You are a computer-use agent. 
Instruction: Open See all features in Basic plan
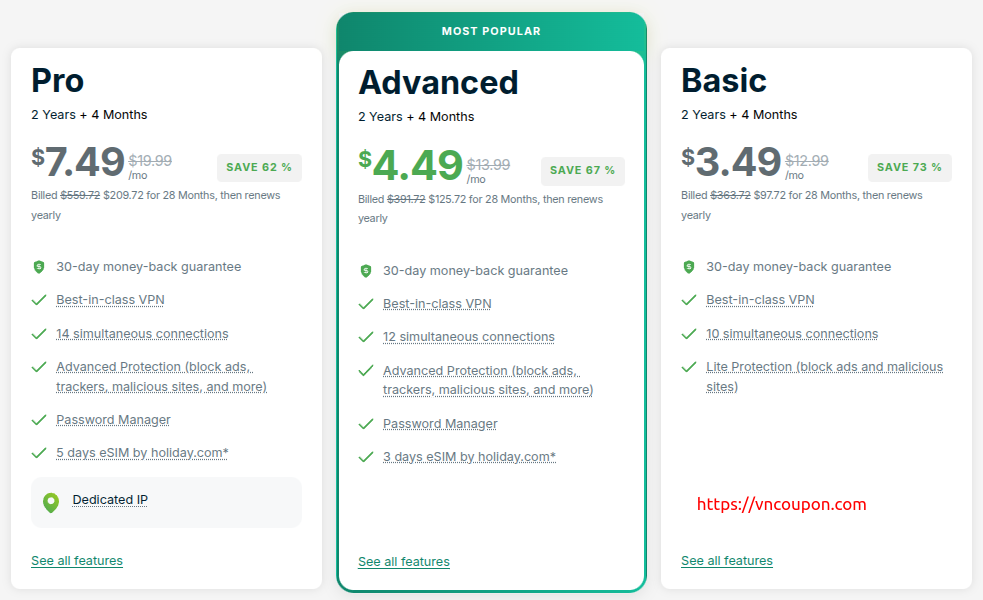pos(727,561)
